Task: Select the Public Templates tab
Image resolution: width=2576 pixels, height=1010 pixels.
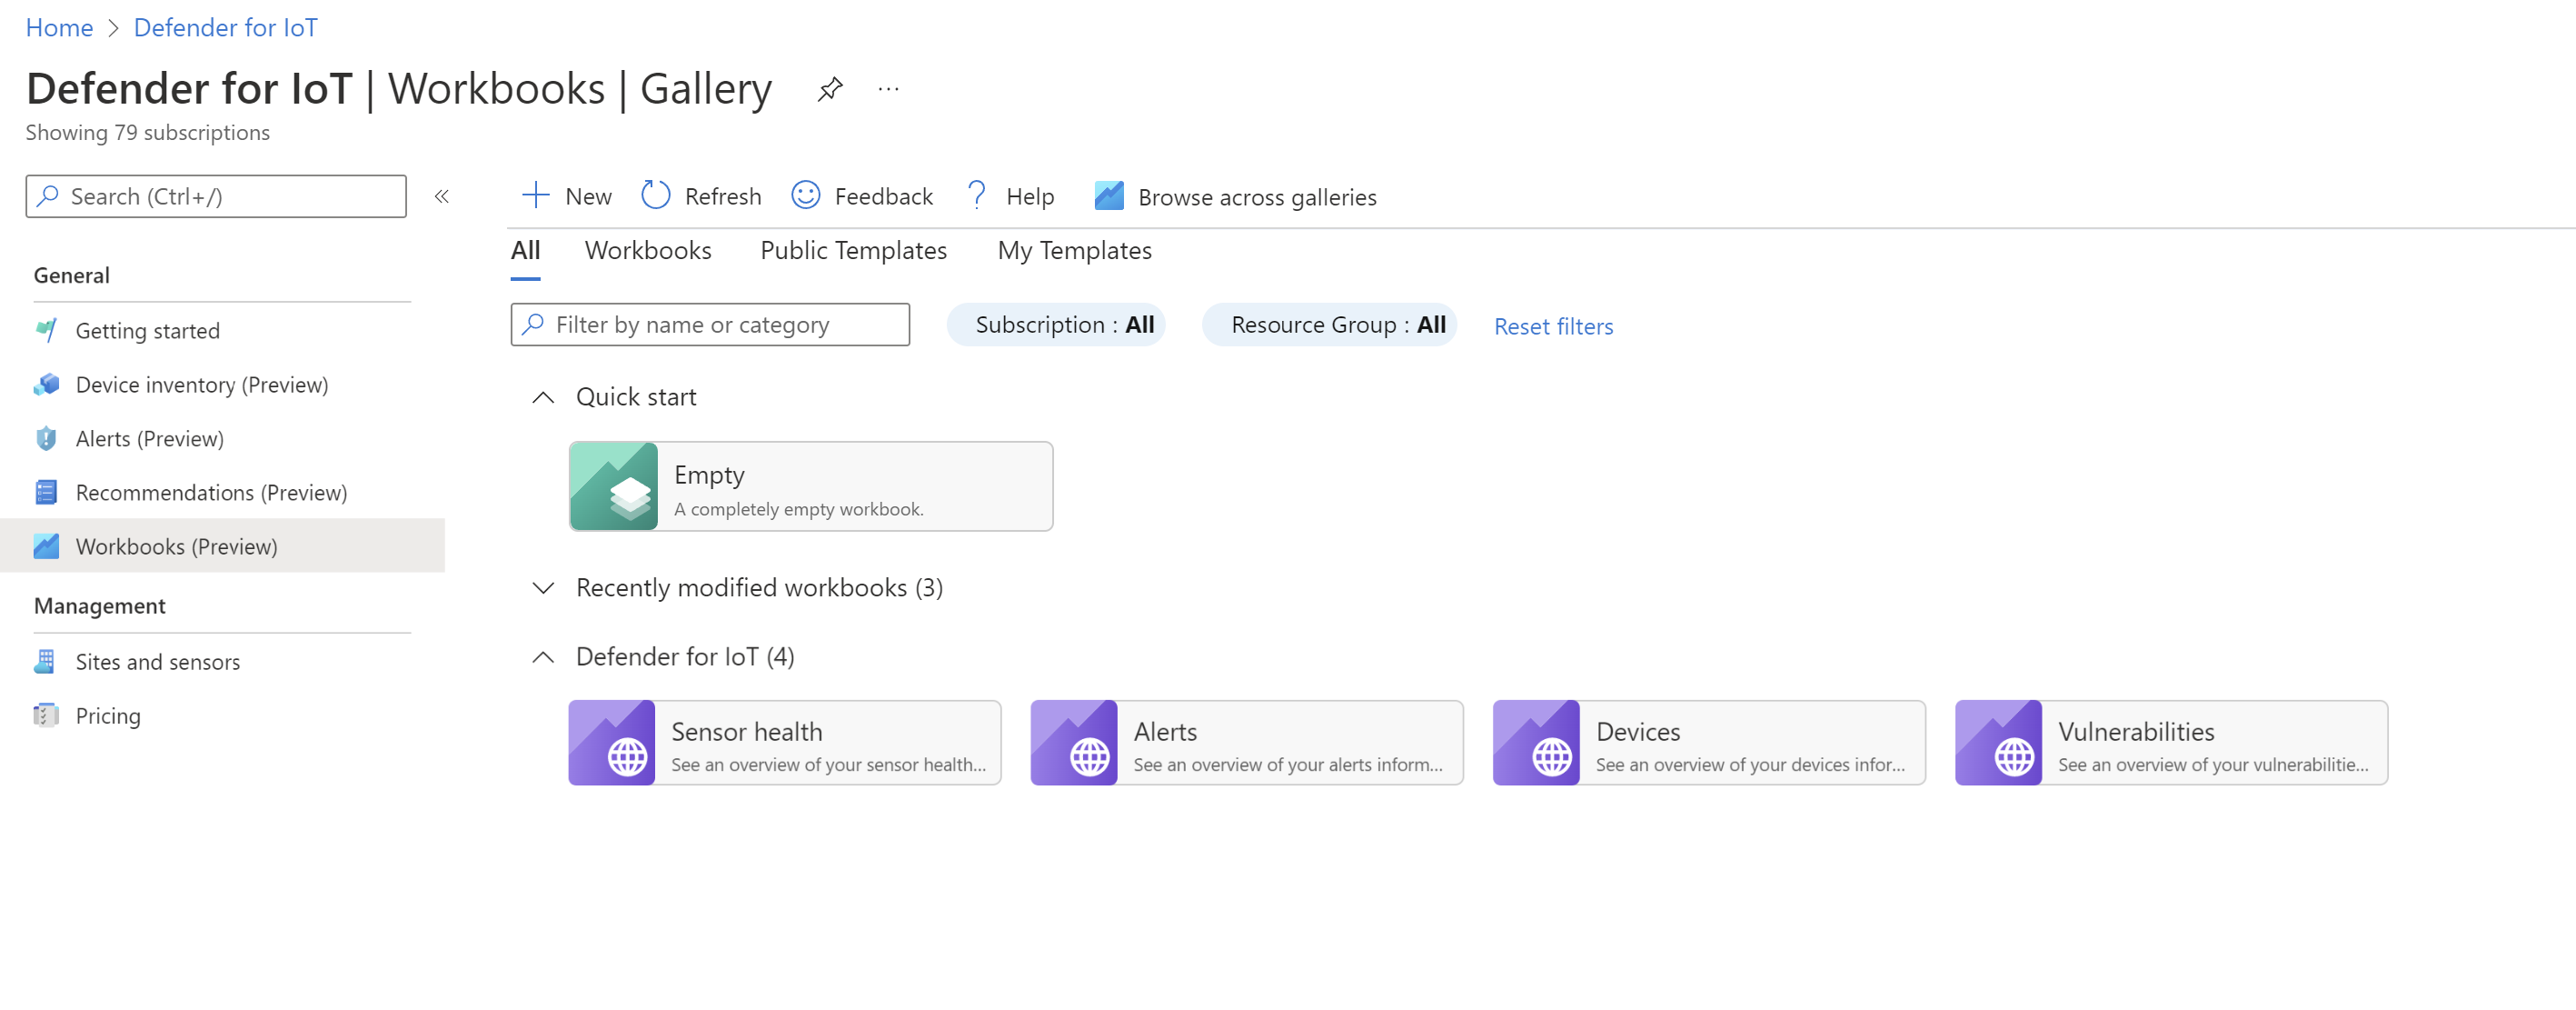Action: 854,250
